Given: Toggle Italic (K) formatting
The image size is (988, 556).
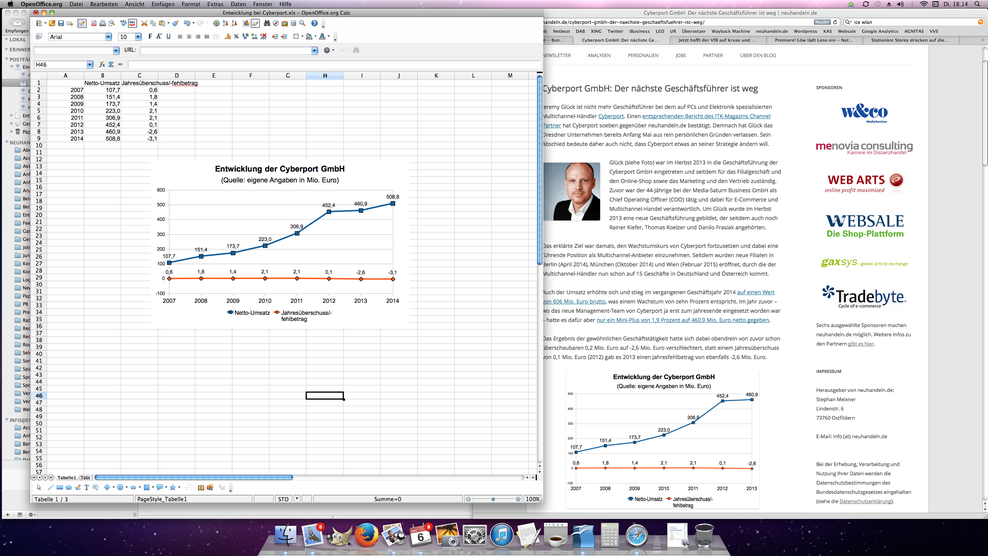Looking at the screenshot, I should 159,37.
